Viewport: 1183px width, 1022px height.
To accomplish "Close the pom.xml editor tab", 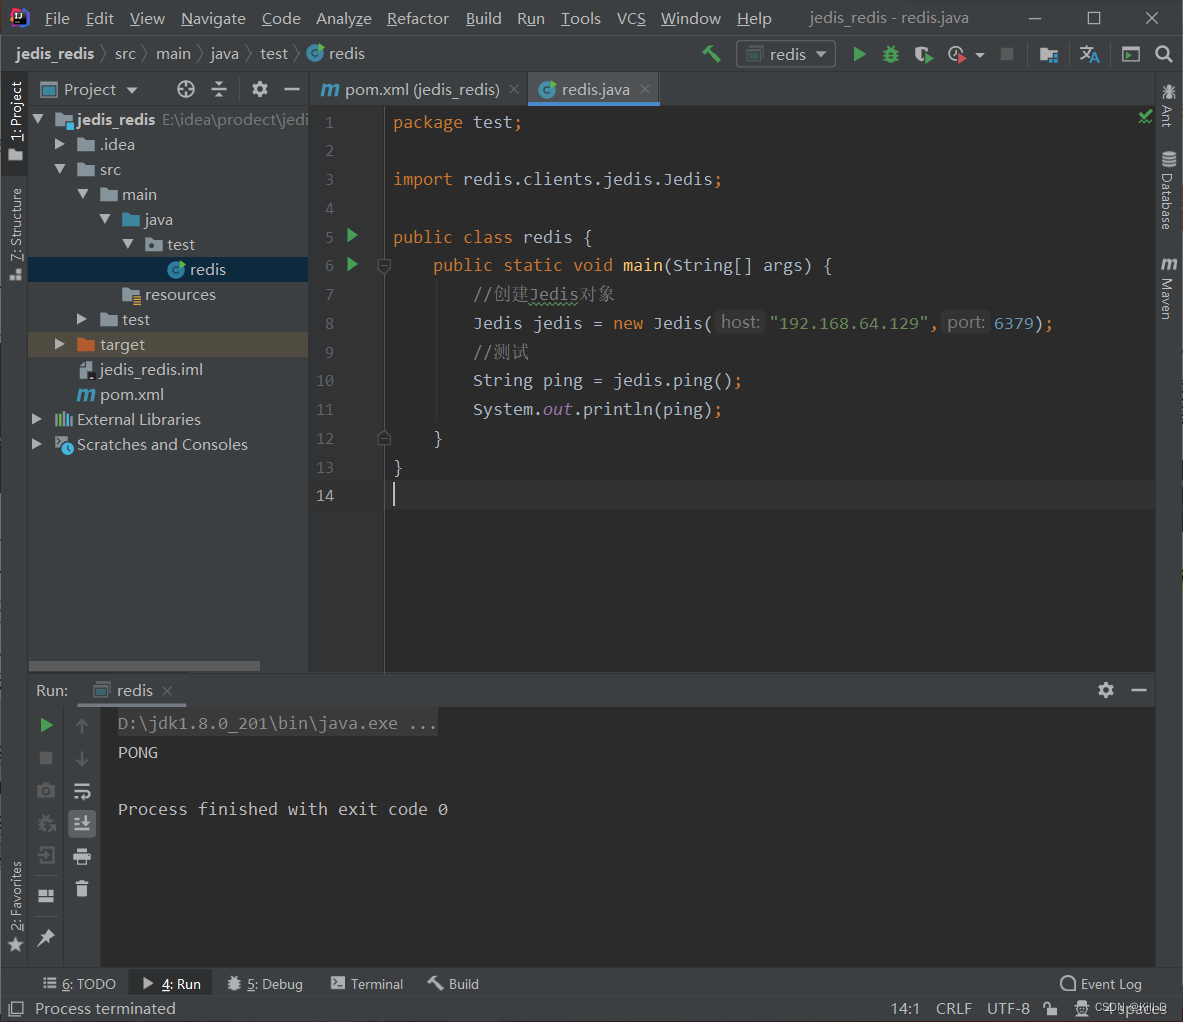I will tap(514, 89).
